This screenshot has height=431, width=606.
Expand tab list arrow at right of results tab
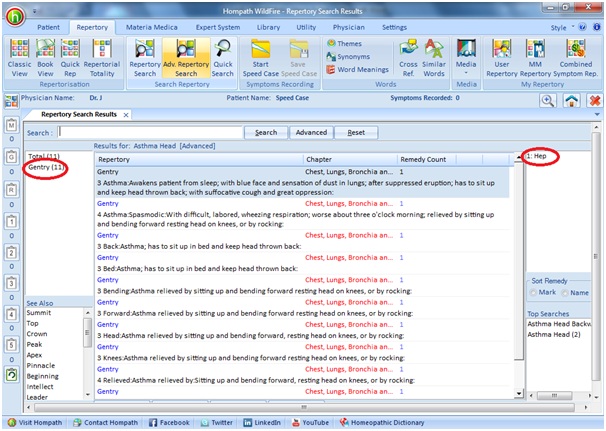tap(597, 115)
